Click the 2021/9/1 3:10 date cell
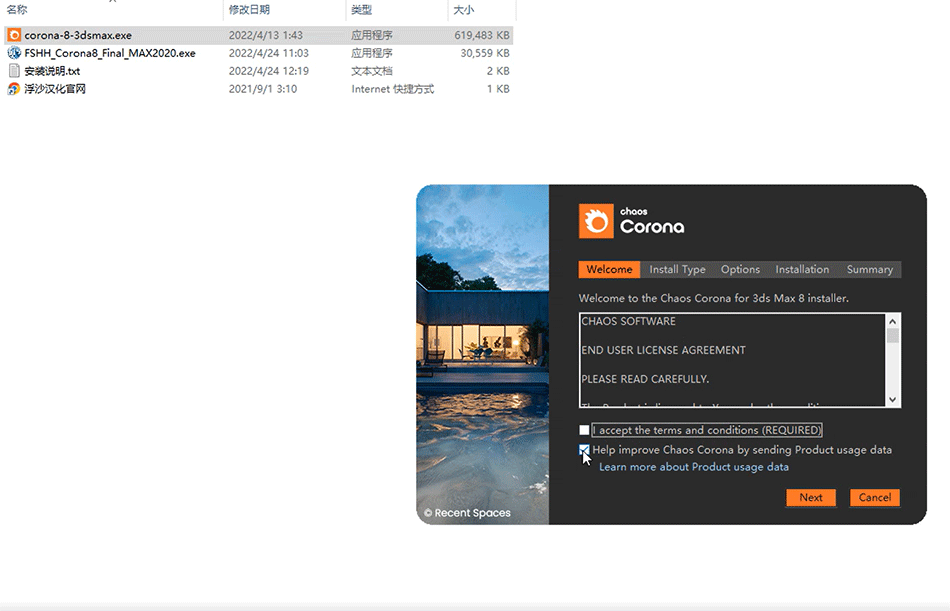The width and height of the screenshot is (950, 611). pos(262,89)
